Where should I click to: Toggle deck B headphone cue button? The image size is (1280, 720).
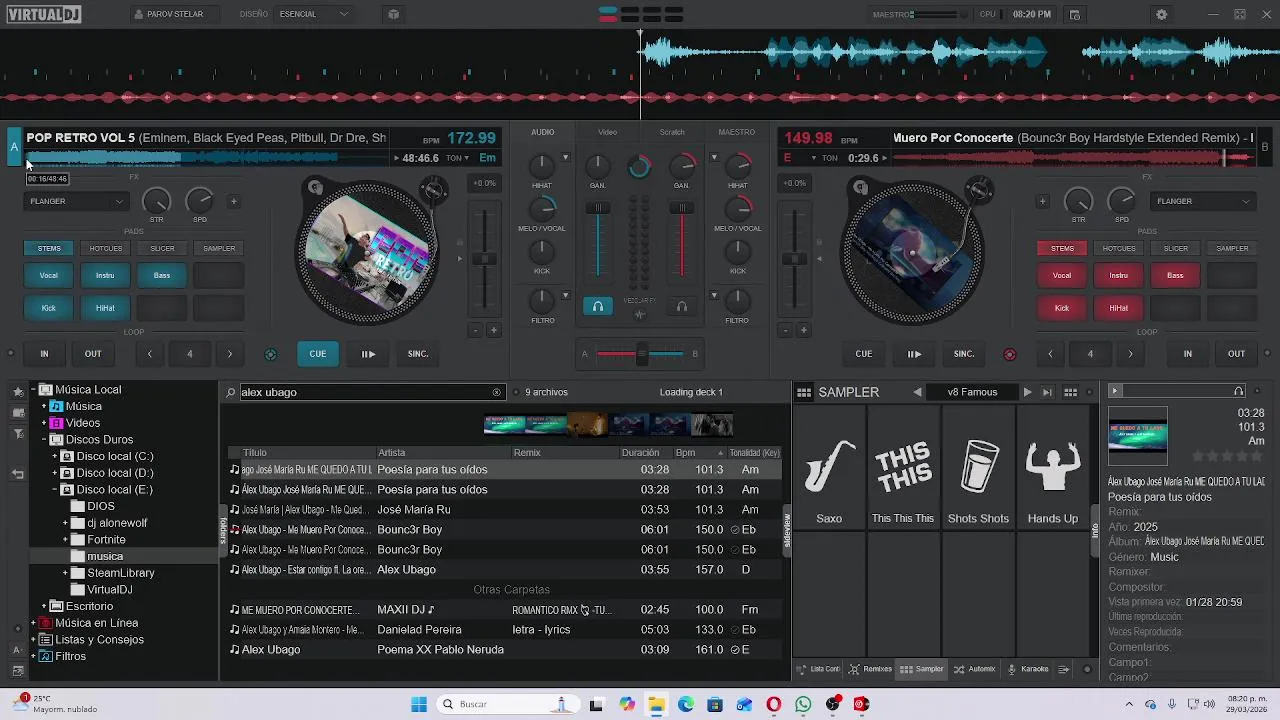(x=682, y=306)
